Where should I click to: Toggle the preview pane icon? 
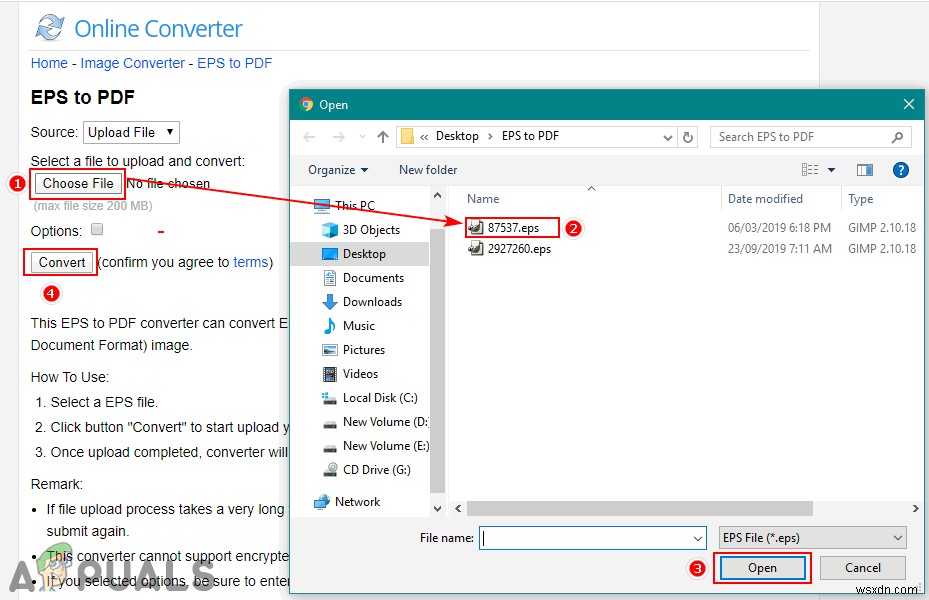(864, 170)
